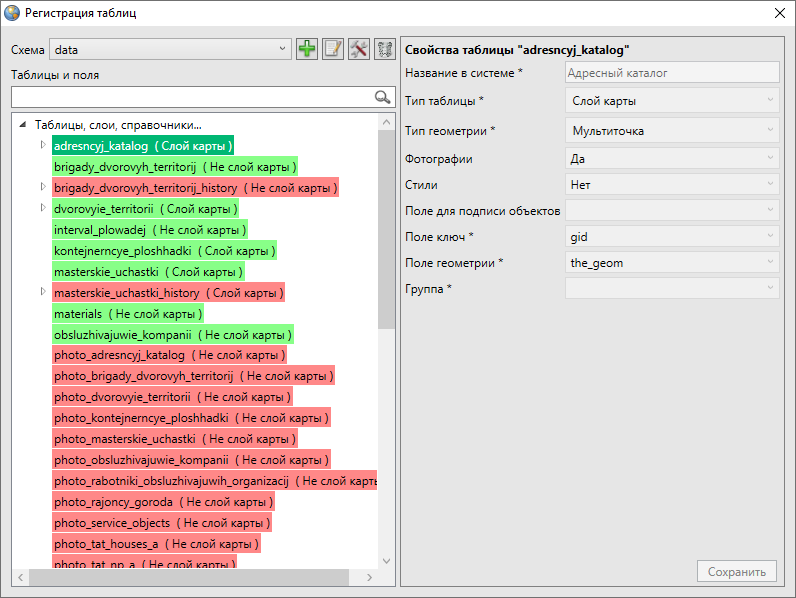Viewport: 796px width, 598px height.
Task: Click the magnifier search icon
Action: (382, 97)
